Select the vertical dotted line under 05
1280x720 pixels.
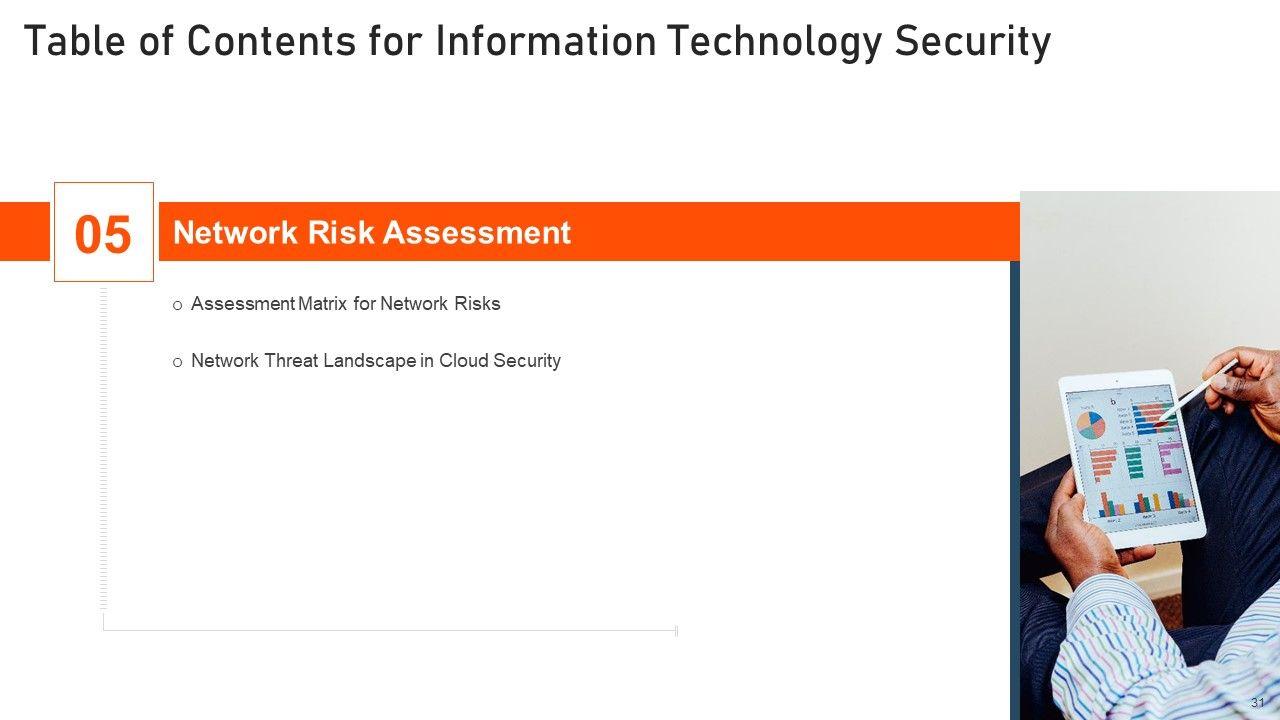pyautogui.click(x=103, y=450)
